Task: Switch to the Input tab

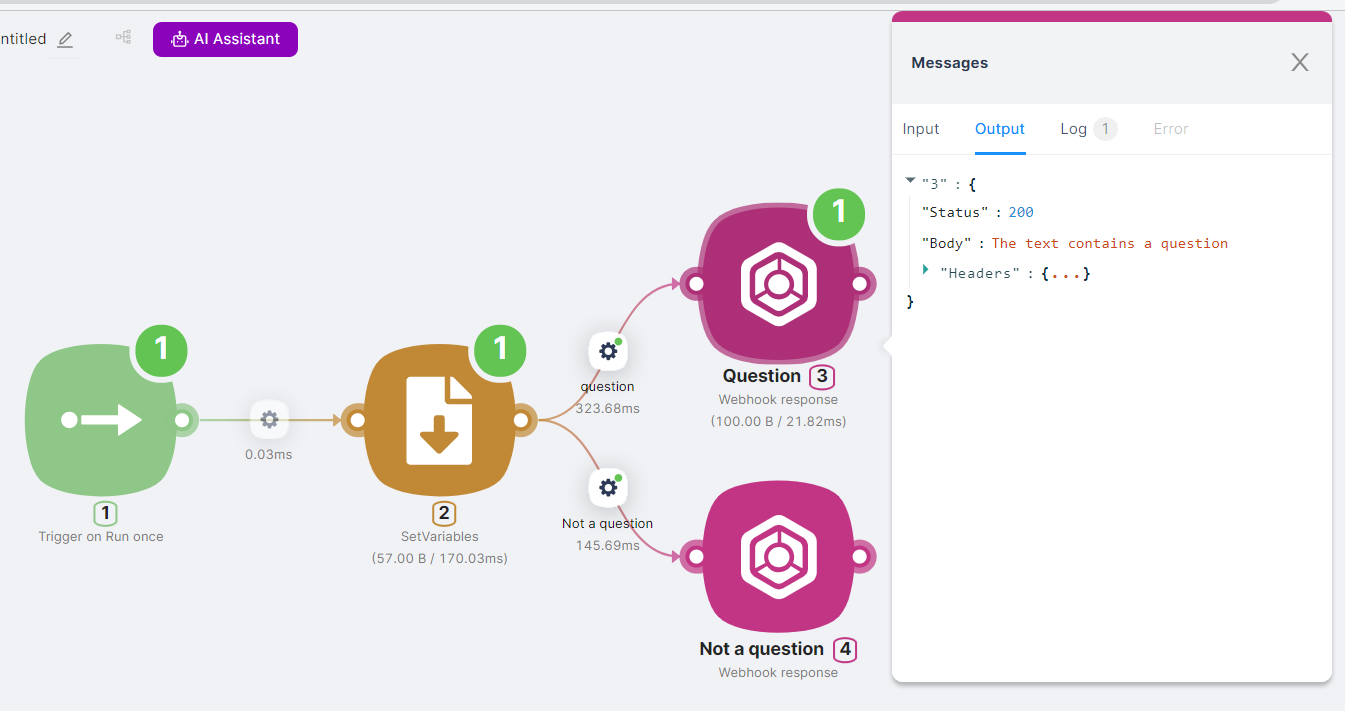Action: click(x=921, y=129)
